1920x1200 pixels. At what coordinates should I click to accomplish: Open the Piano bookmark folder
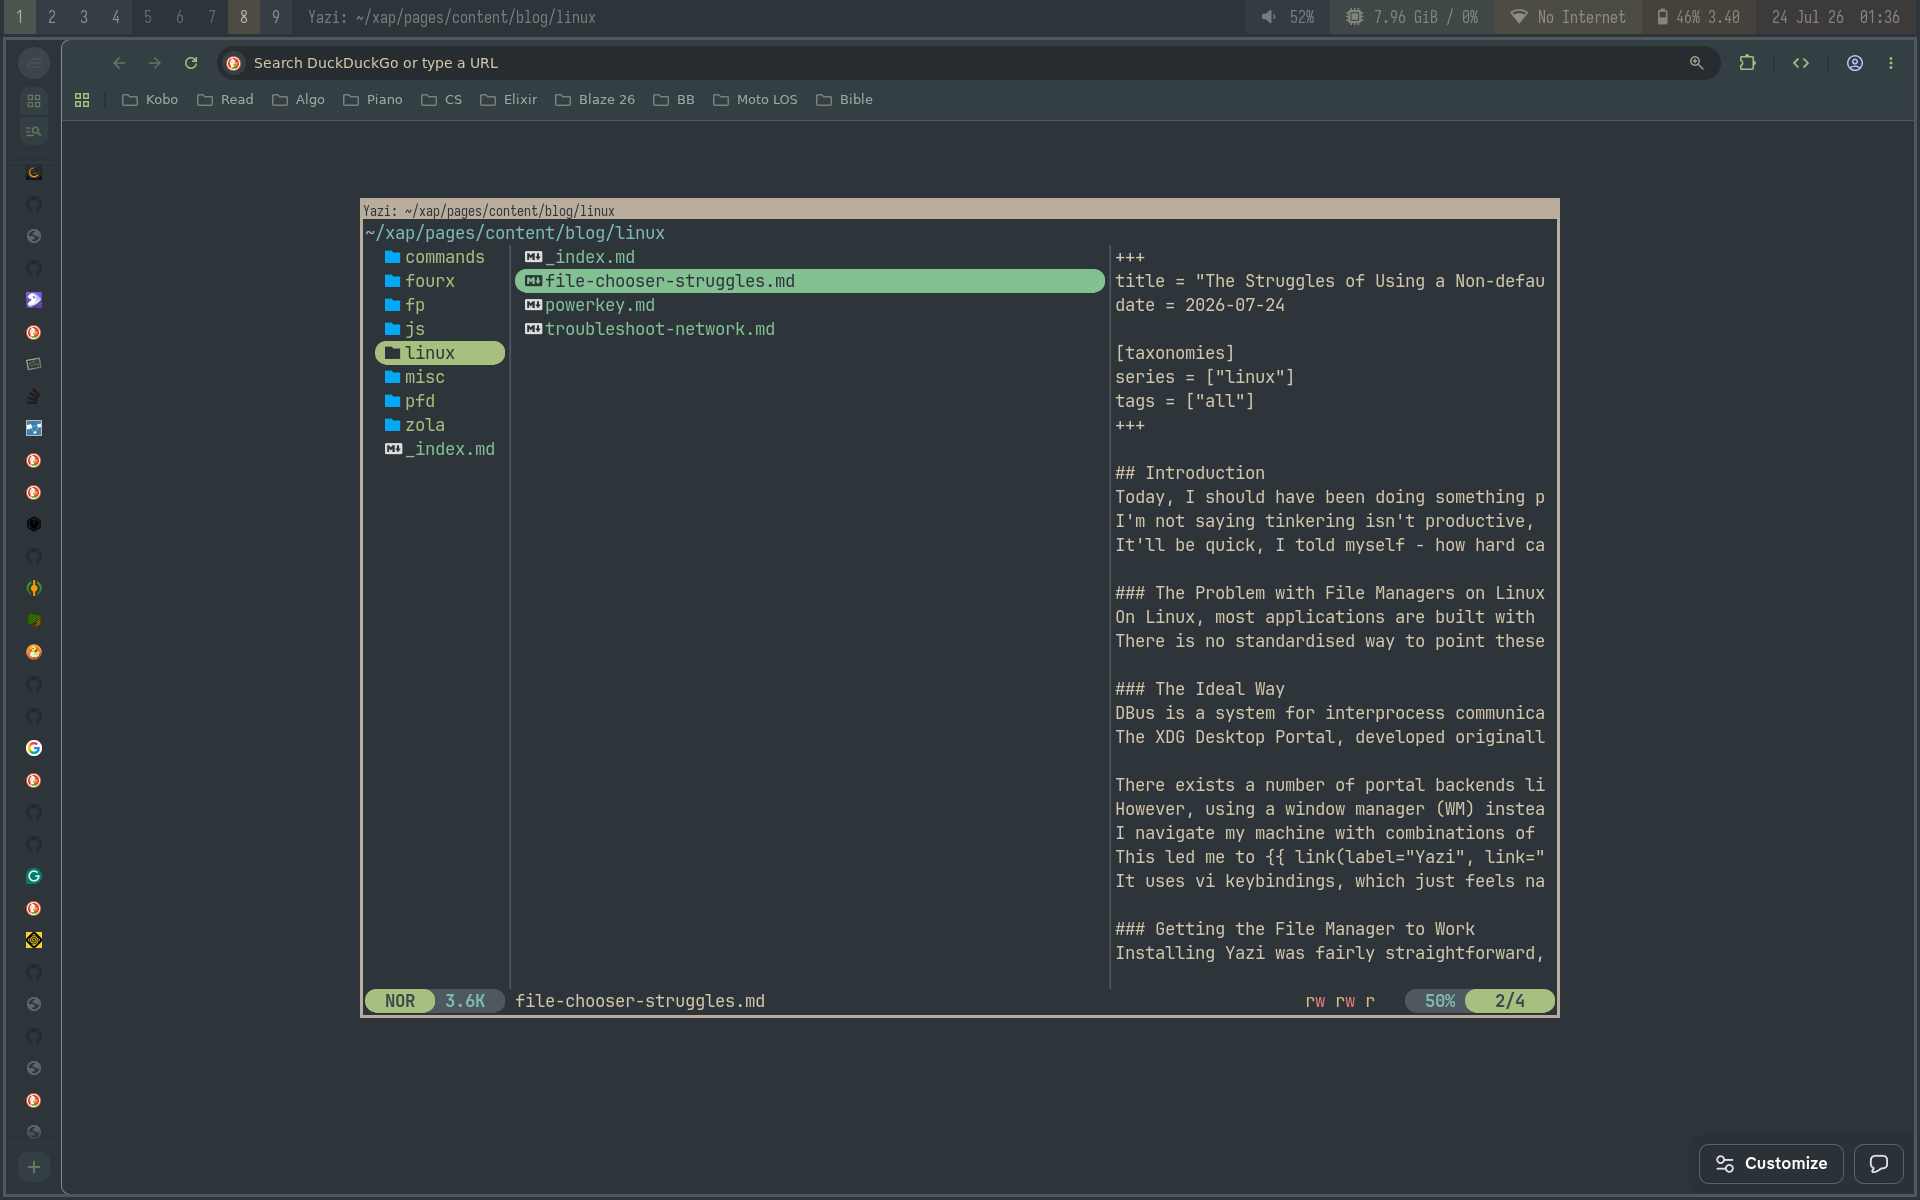(373, 100)
